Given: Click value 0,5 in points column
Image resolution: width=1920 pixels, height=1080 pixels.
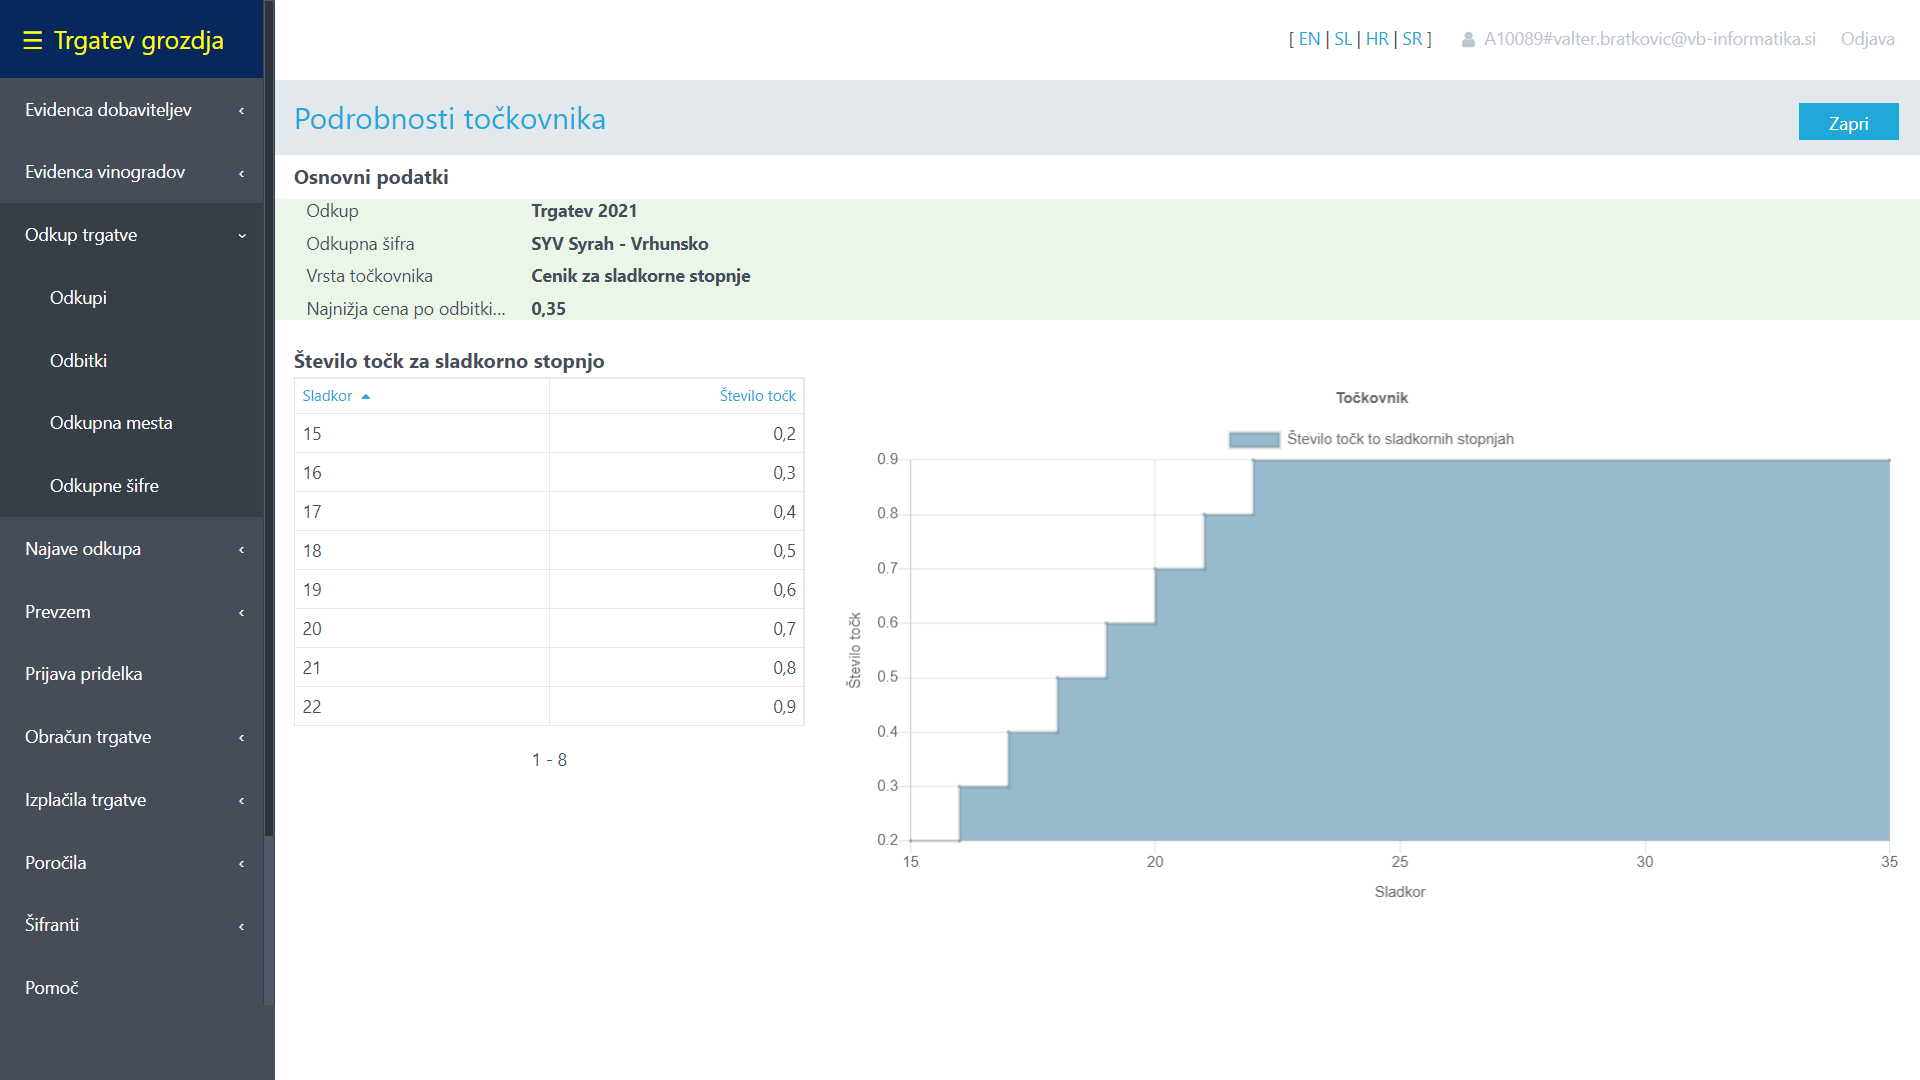Looking at the screenshot, I should coord(784,551).
